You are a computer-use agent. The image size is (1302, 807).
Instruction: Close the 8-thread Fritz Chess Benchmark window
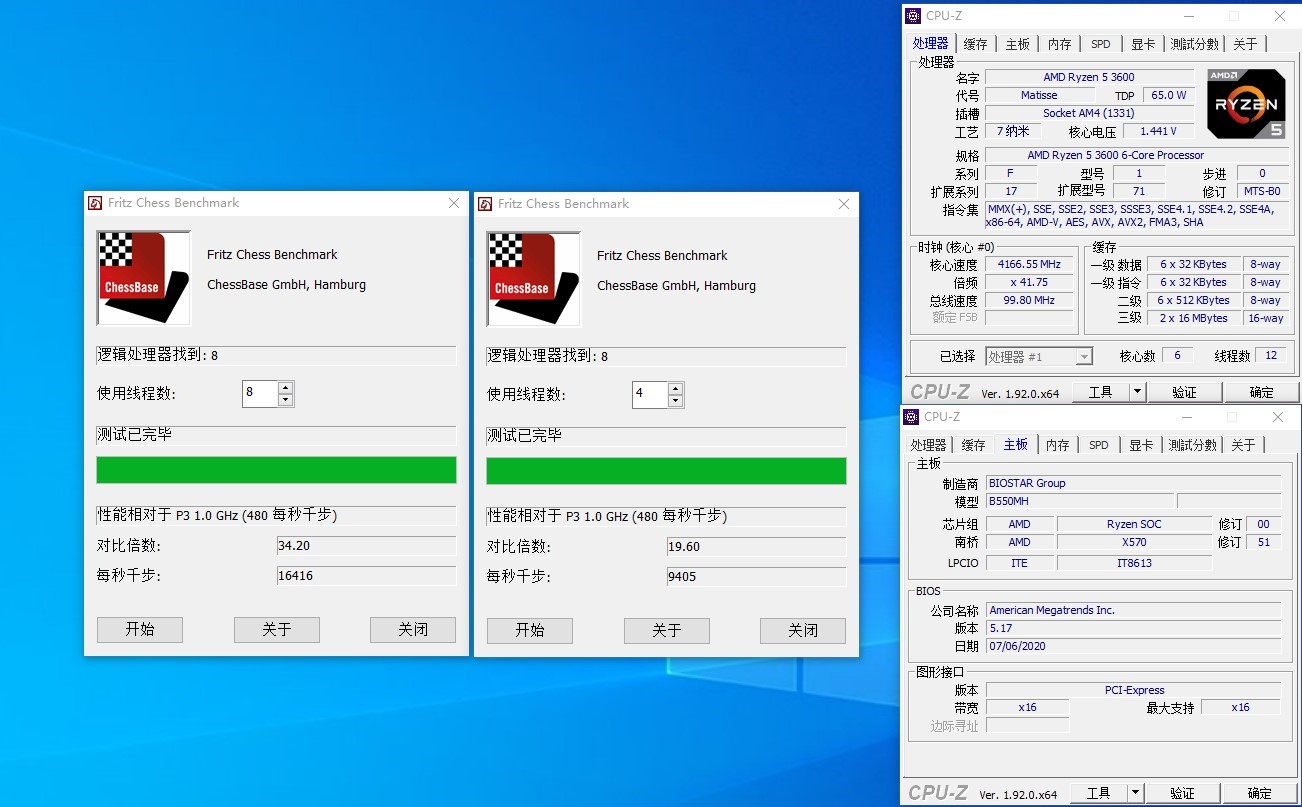click(454, 203)
